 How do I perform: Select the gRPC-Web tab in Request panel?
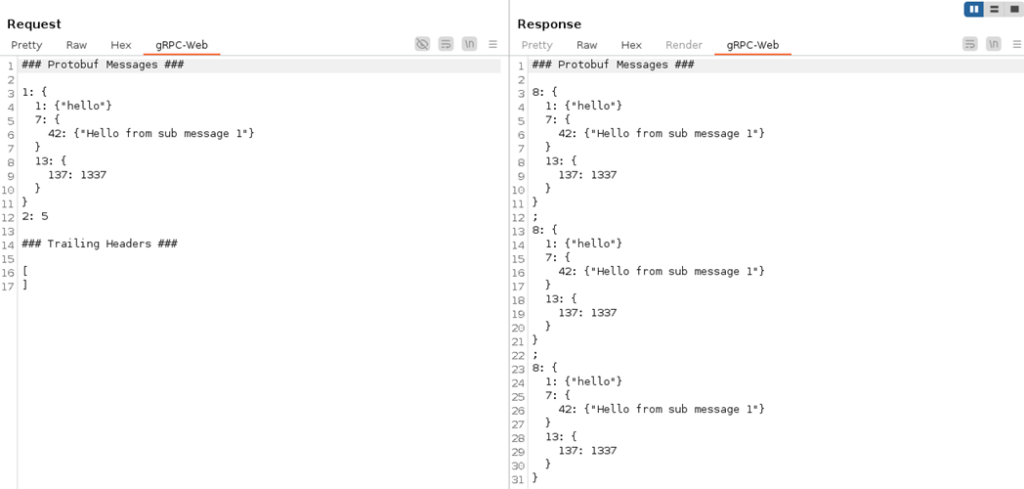pos(181,45)
